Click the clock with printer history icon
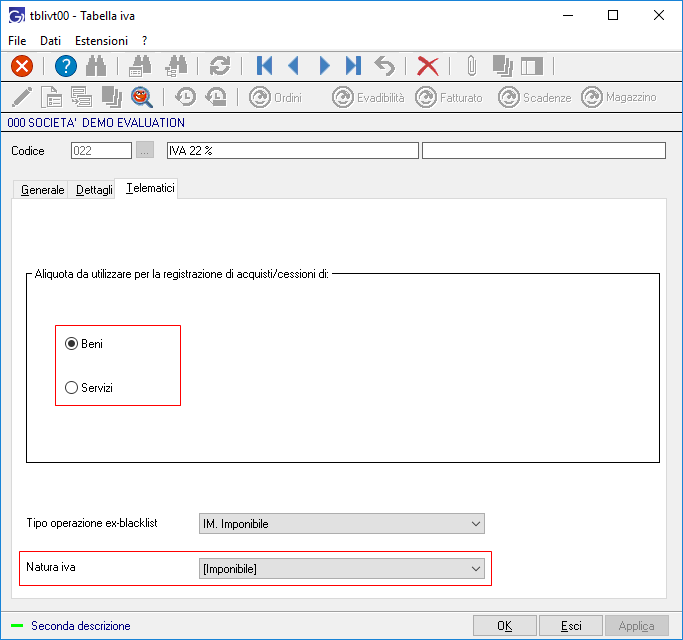Screen dimensions: 683x640 pyautogui.click(x=216, y=97)
